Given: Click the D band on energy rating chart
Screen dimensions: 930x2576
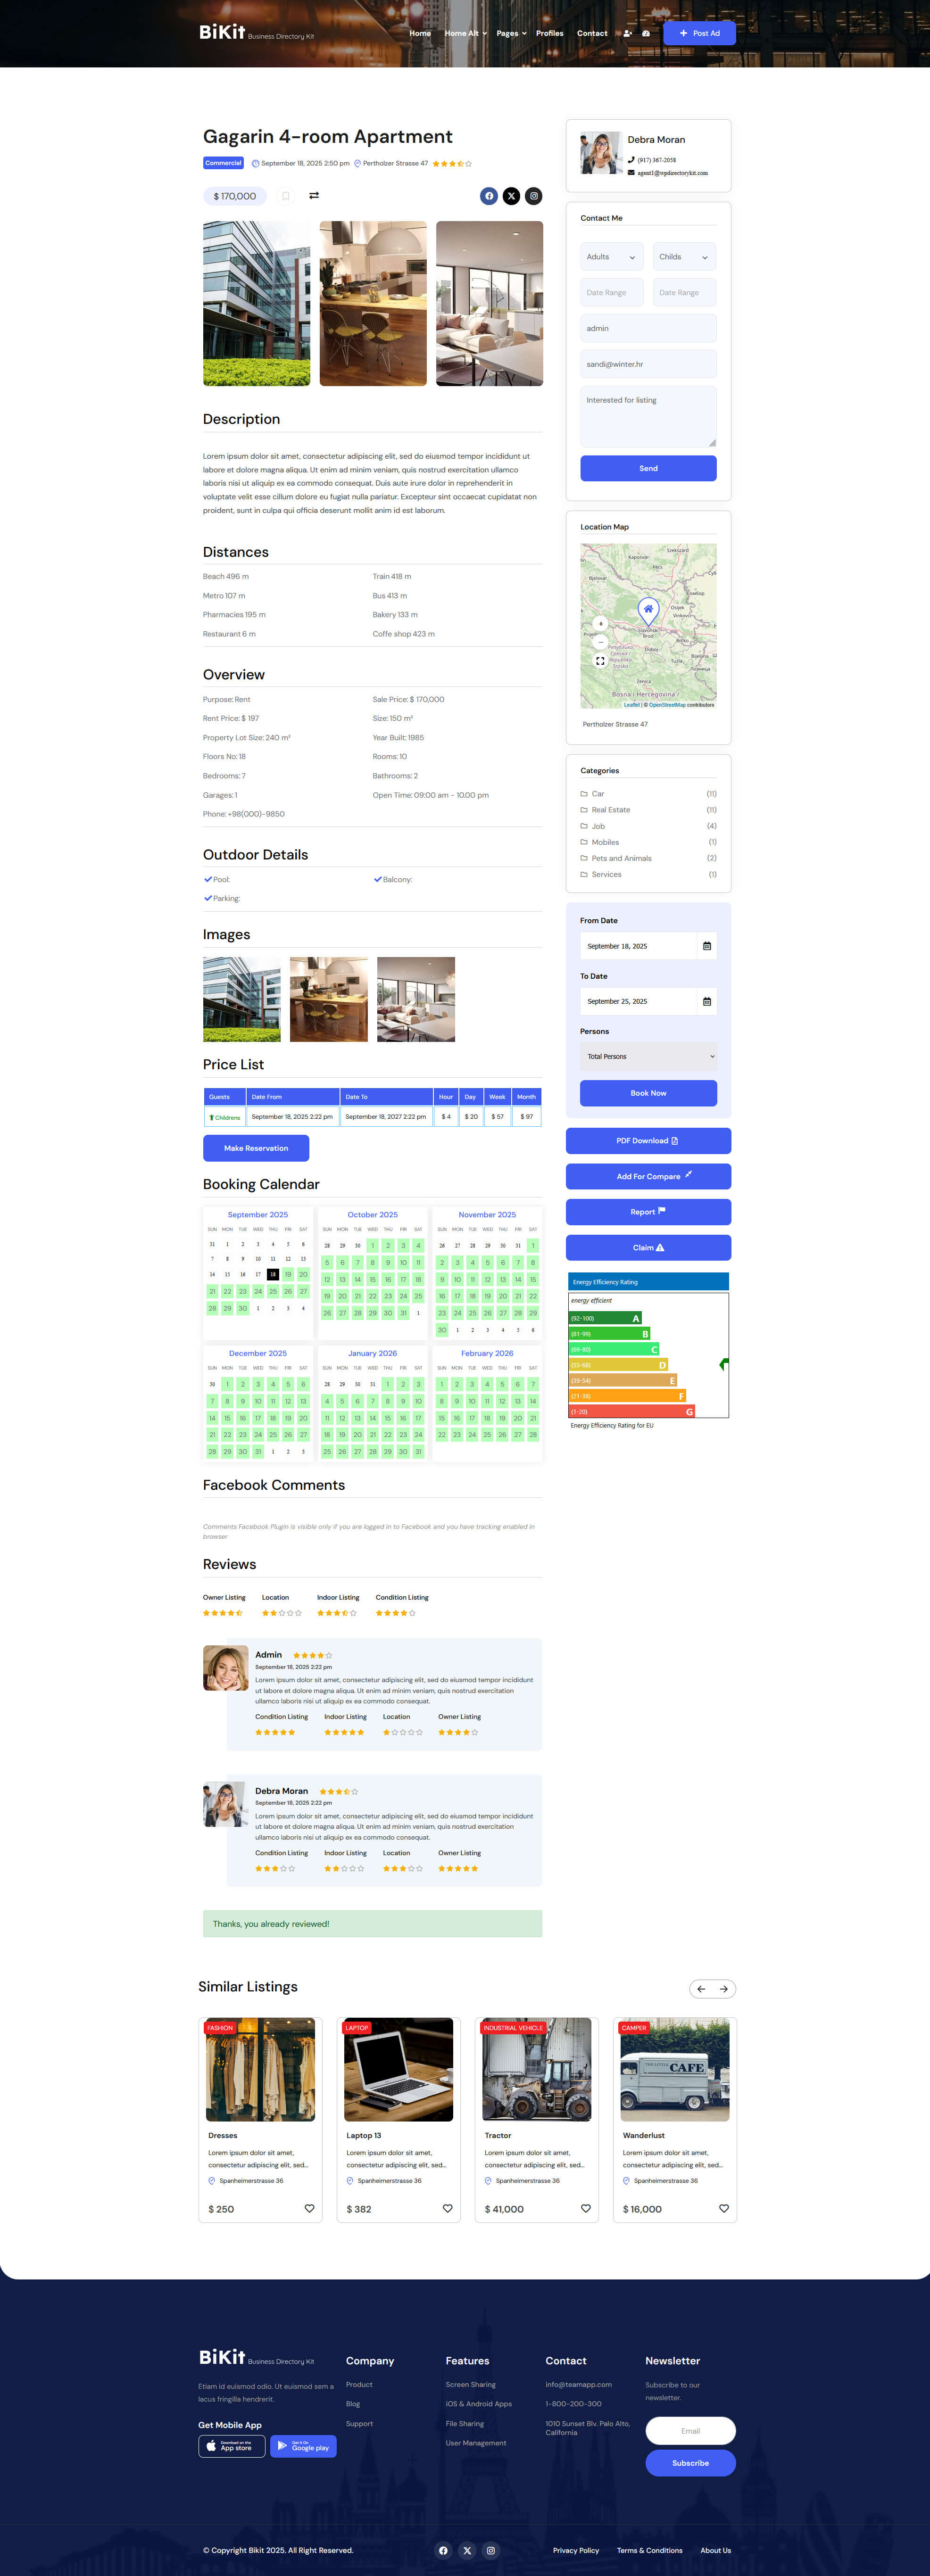Looking at the screenshot, I should click(x=618, y=1365).
